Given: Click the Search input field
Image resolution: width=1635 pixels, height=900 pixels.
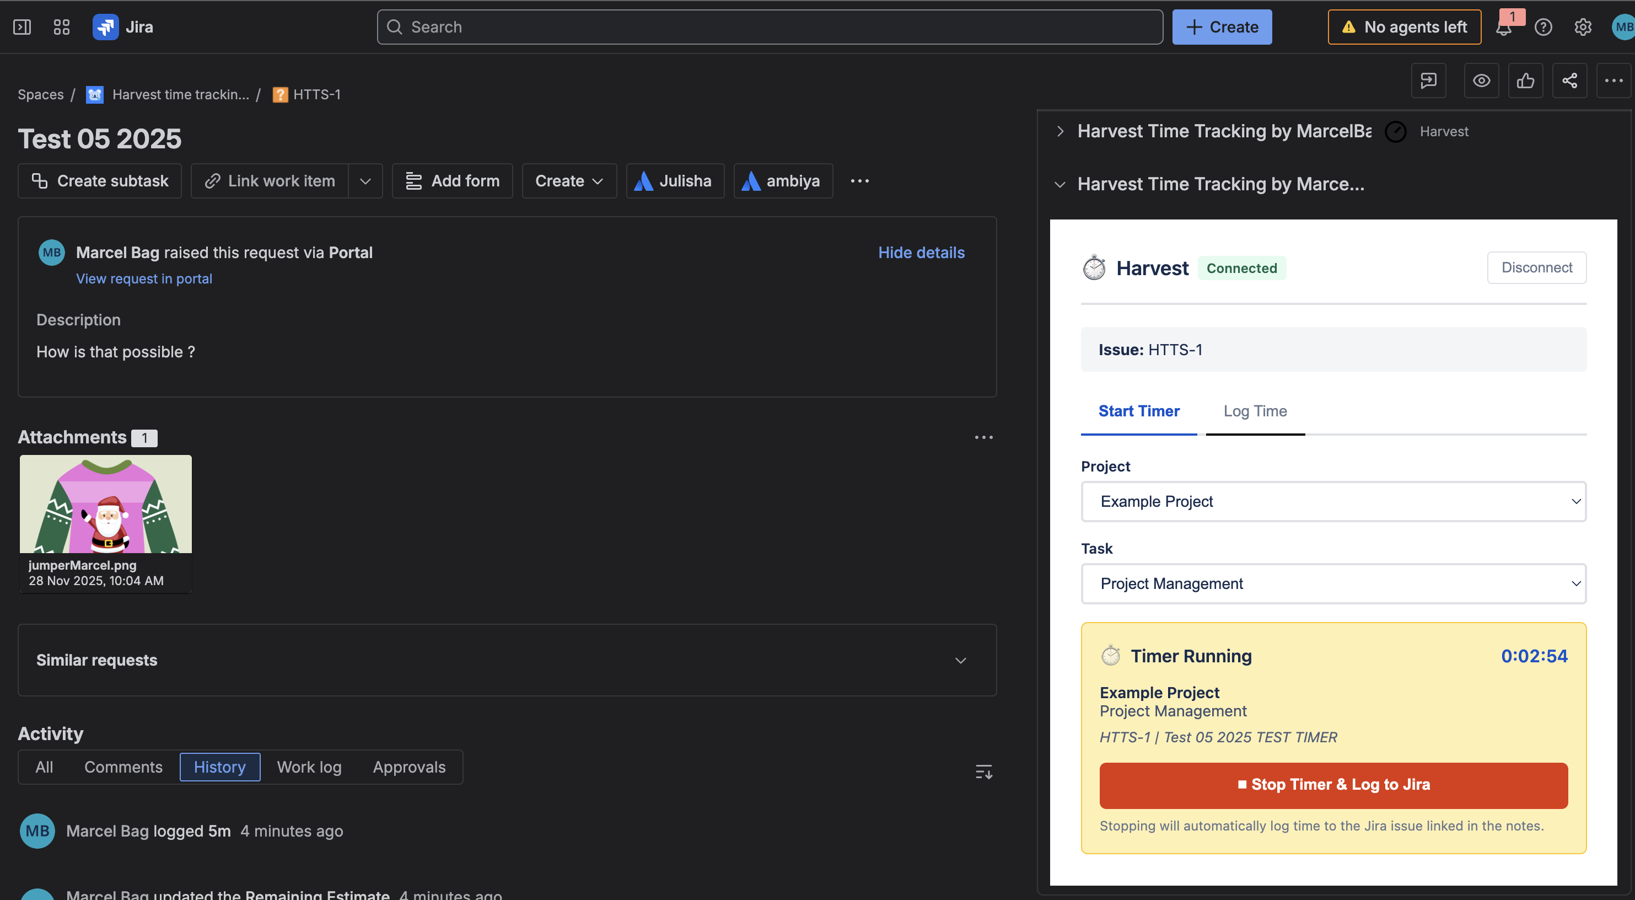Looking at the screenshot, I should coord(770,27).
